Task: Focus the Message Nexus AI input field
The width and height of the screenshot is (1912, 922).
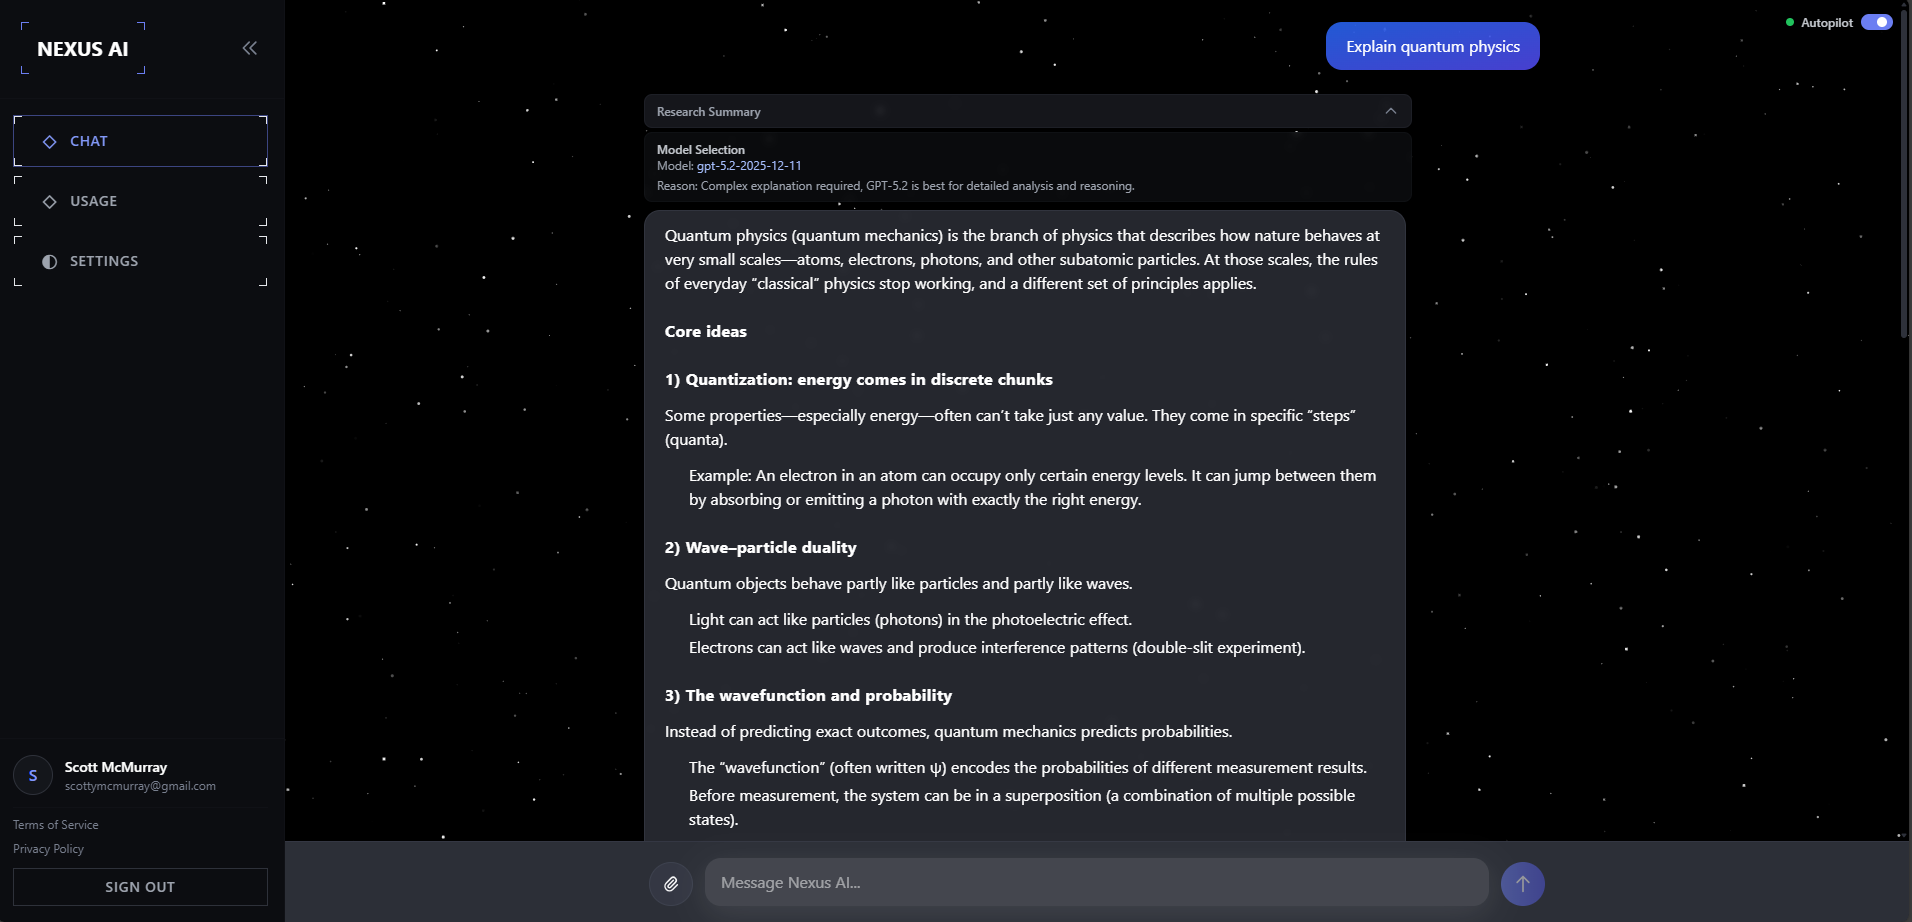Action: pyautogui.click(x=1096, y=883)
